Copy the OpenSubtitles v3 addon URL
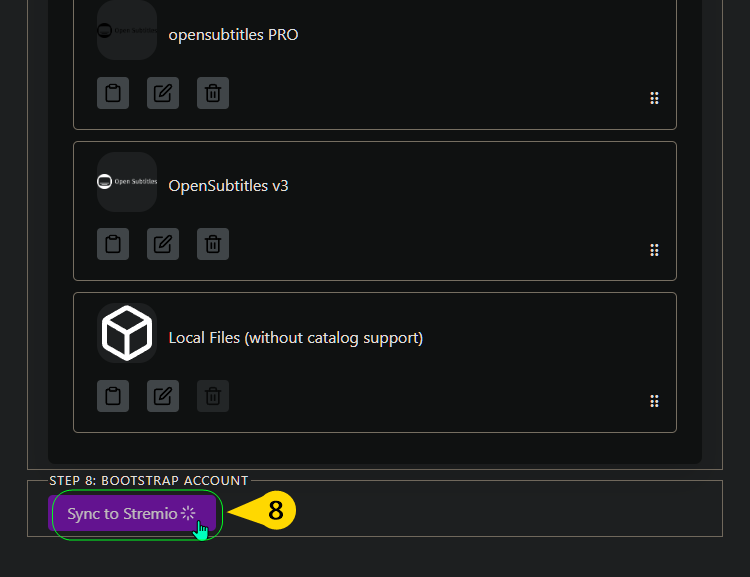The image size is (750, 577). (x=113, y=244)
